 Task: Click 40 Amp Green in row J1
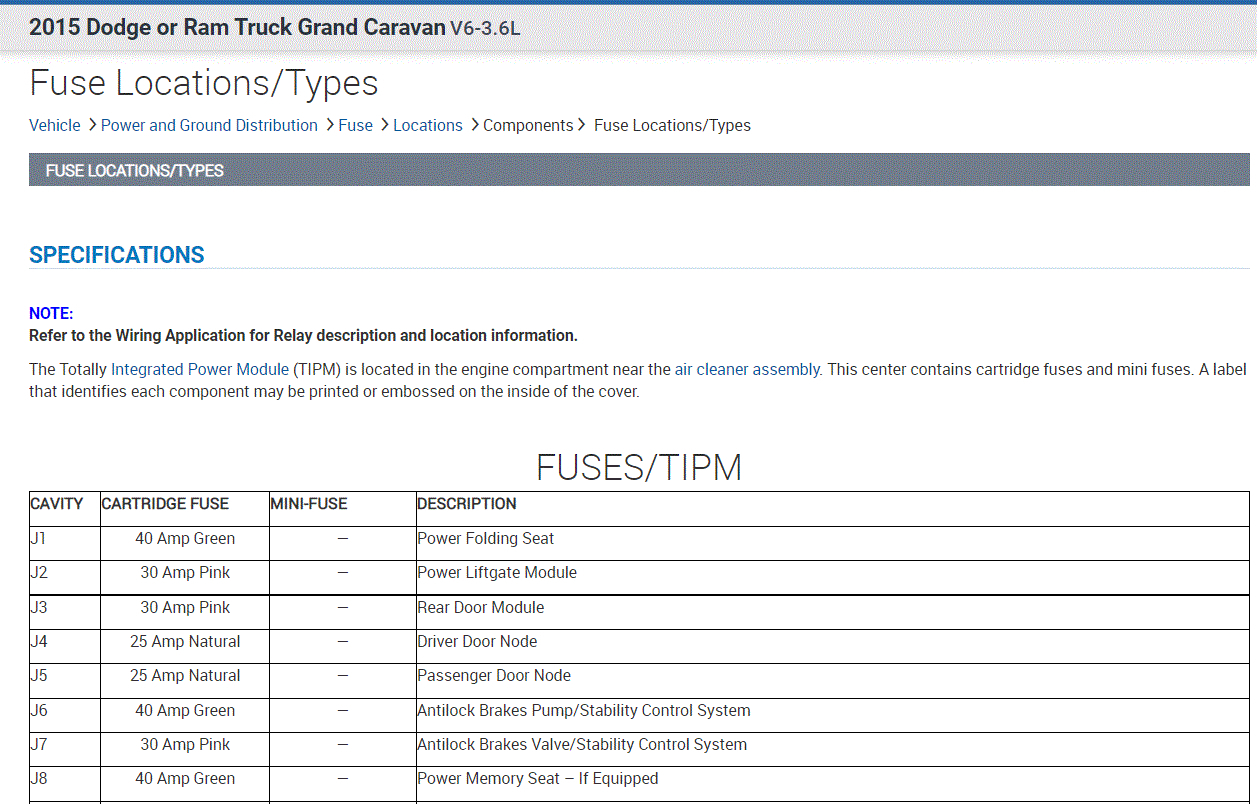pos(185,539)
